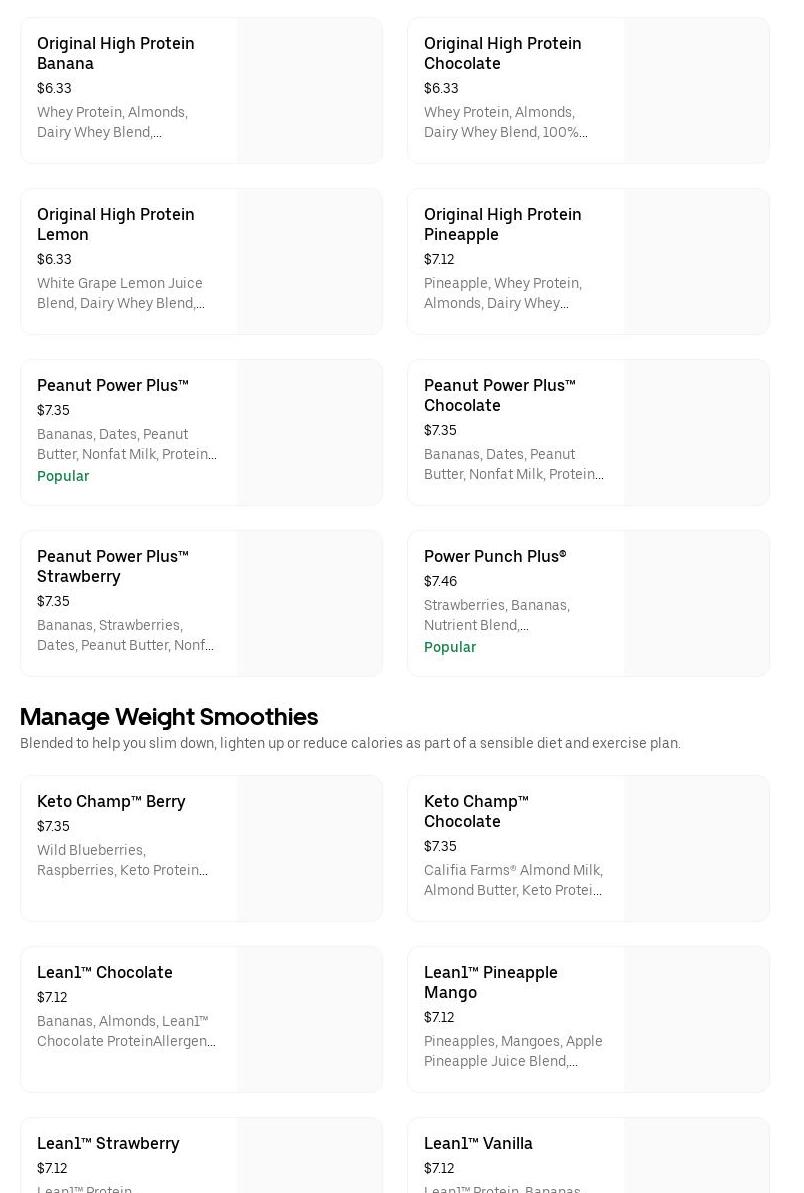Screen dimensions: 804x1193
Task: Open the Power Punch Plus smoothie
Action: tap(495, 556)
